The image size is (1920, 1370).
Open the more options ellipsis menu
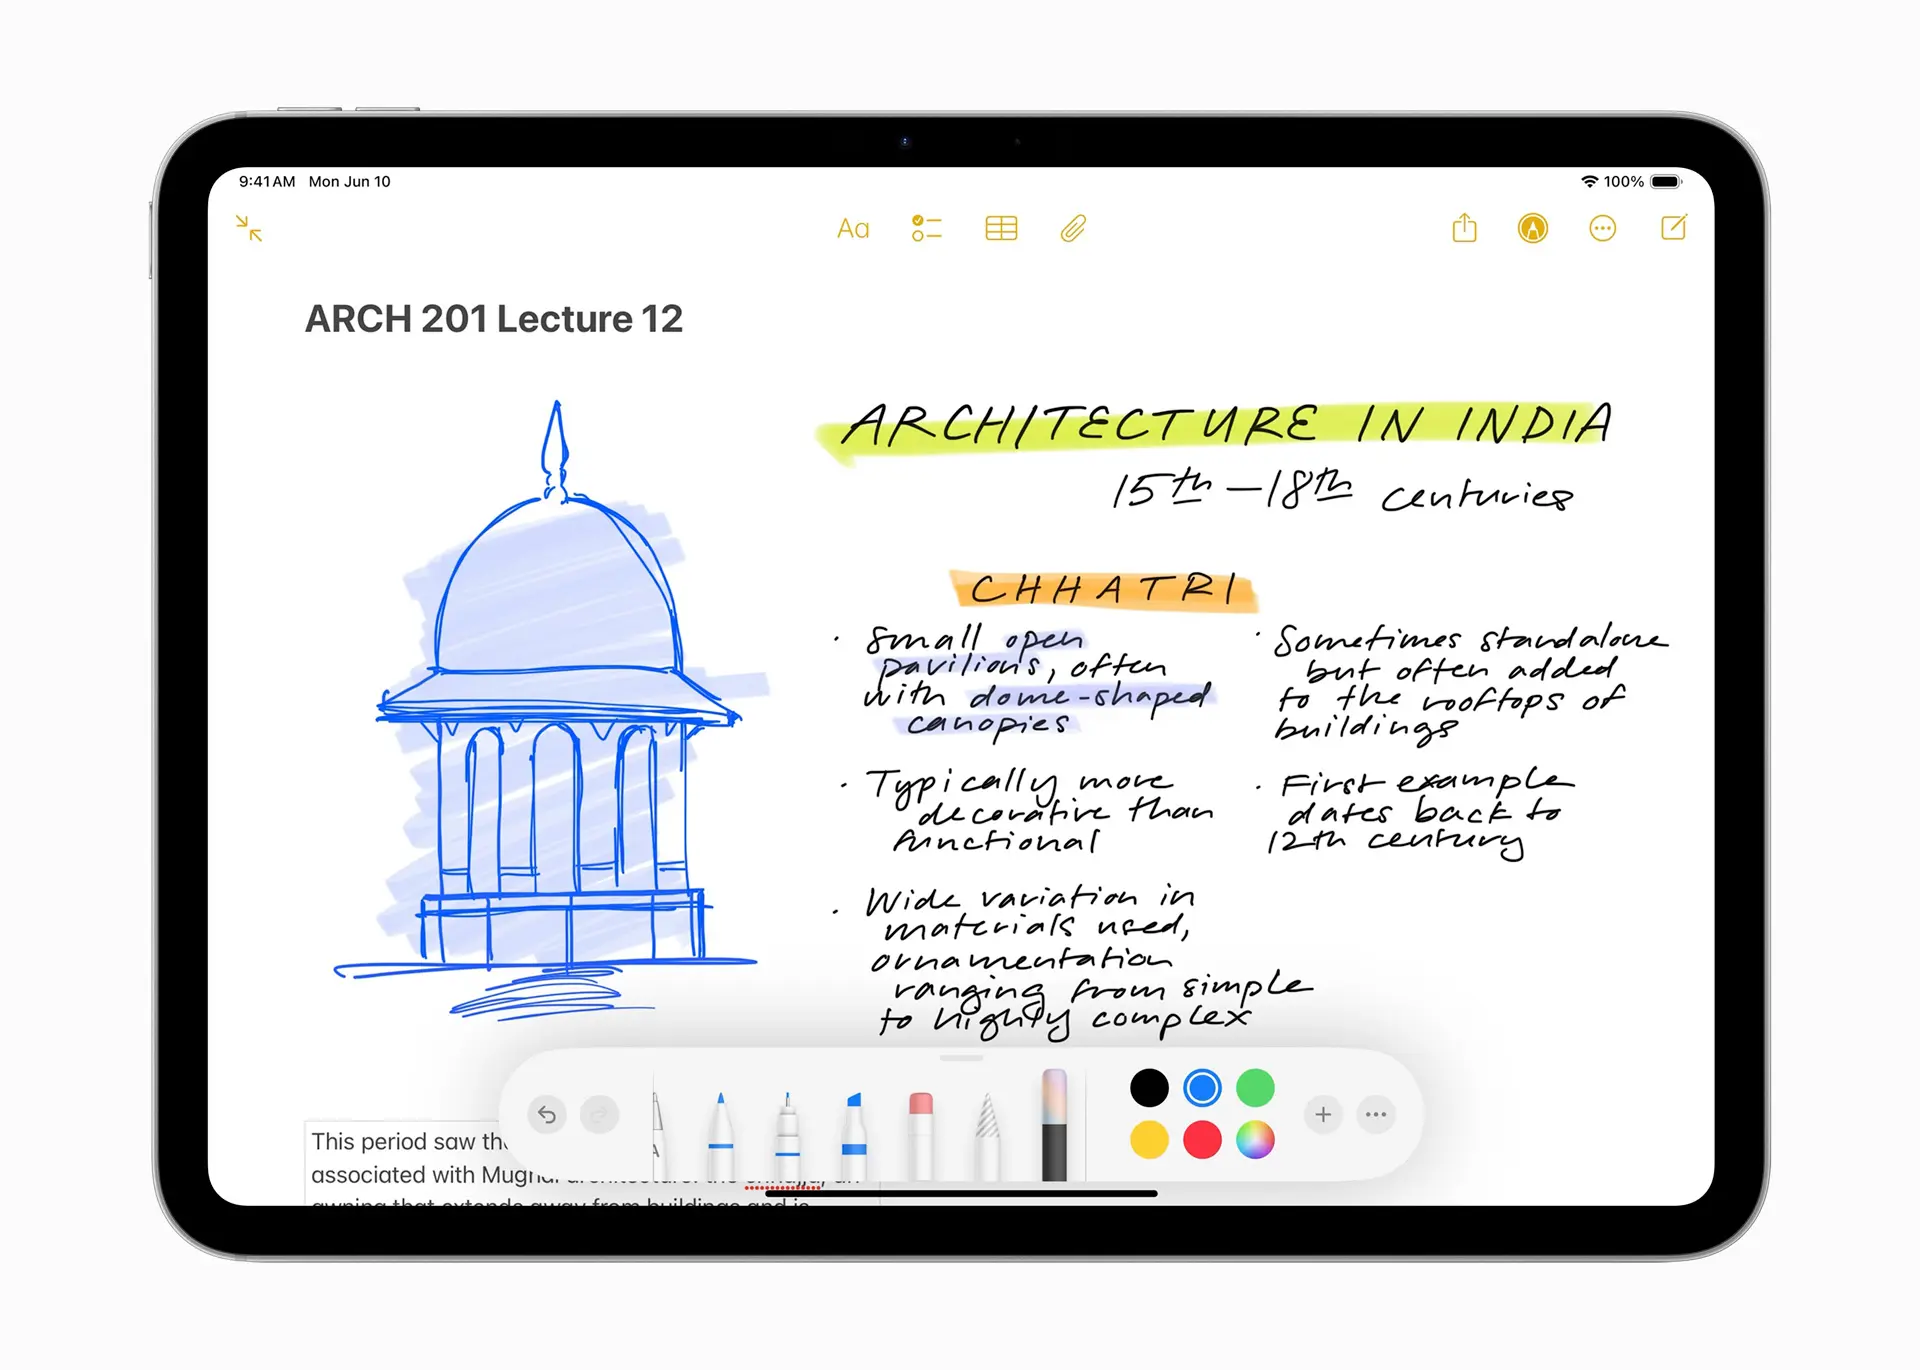coord(1603,228)
